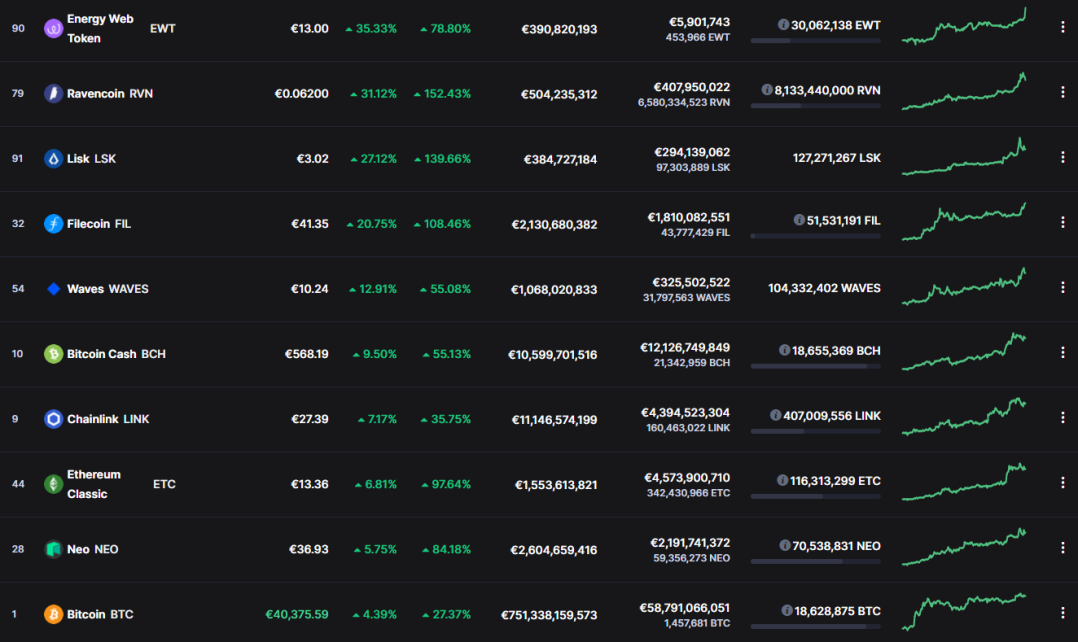This screenshot has height=642, width=1078.
Task: Click Bitcoin's price €40,375.59
Action: (297, 614)
